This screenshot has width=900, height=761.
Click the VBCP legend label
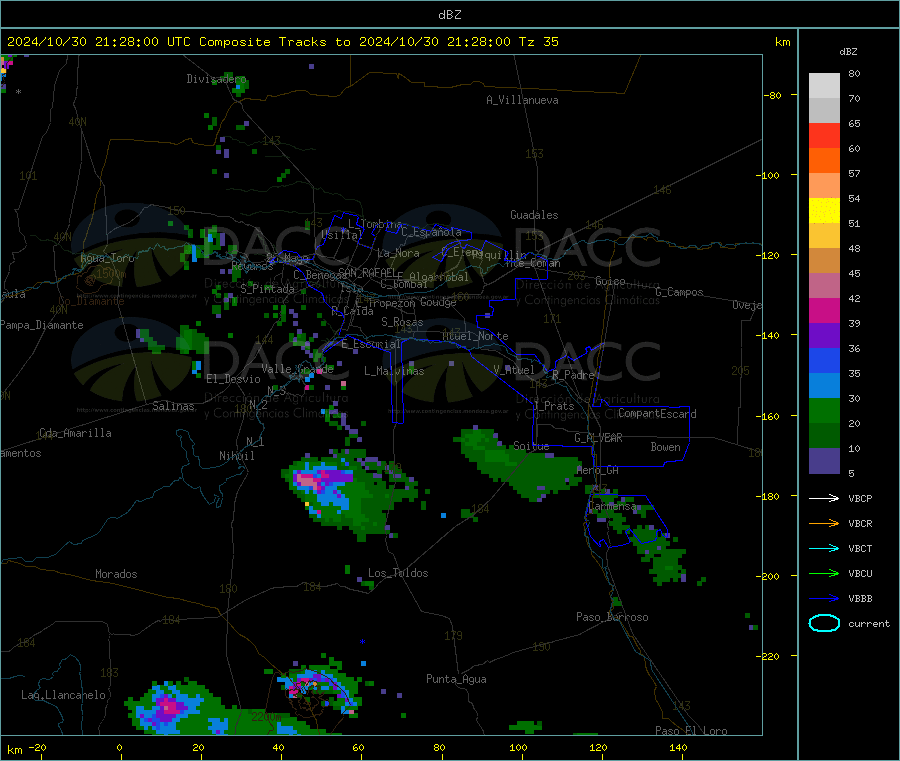860,498
